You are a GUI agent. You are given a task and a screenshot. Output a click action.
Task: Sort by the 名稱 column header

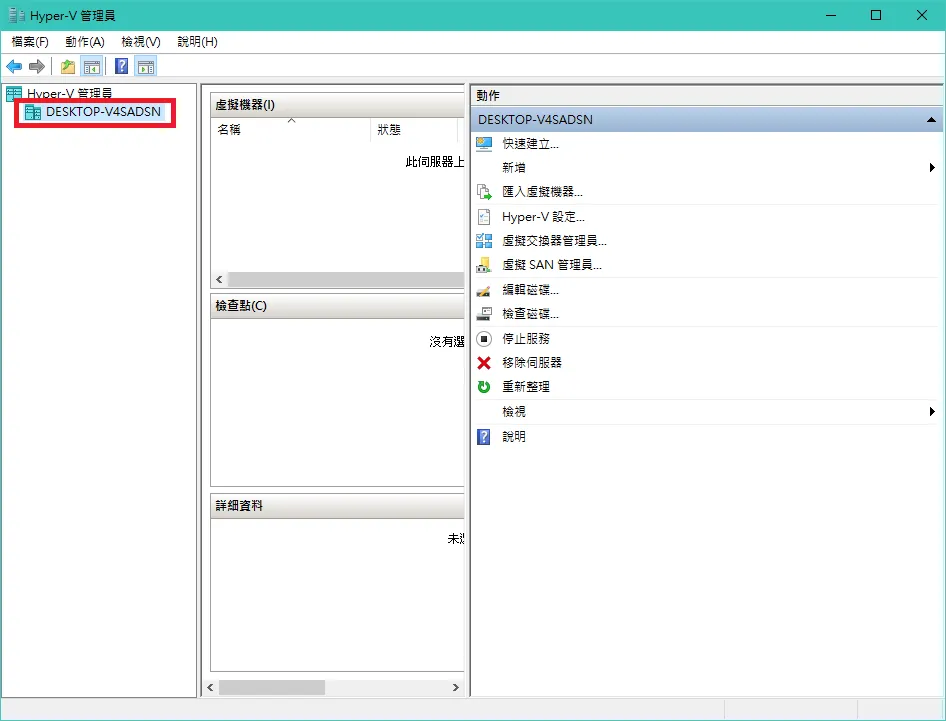point(290,130)
